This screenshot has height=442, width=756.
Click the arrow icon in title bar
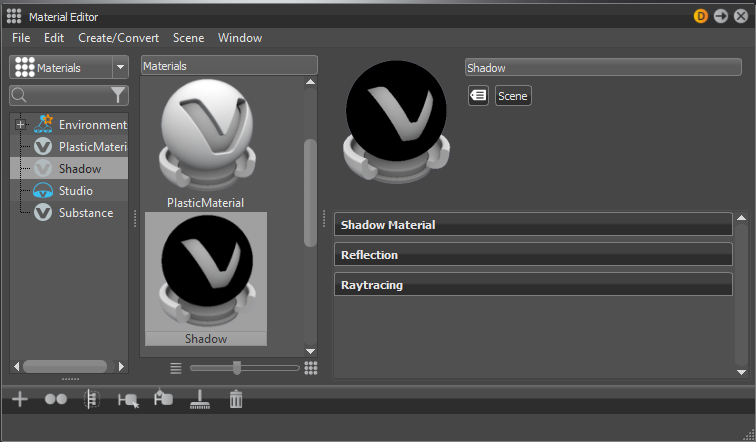coord(721,16)
